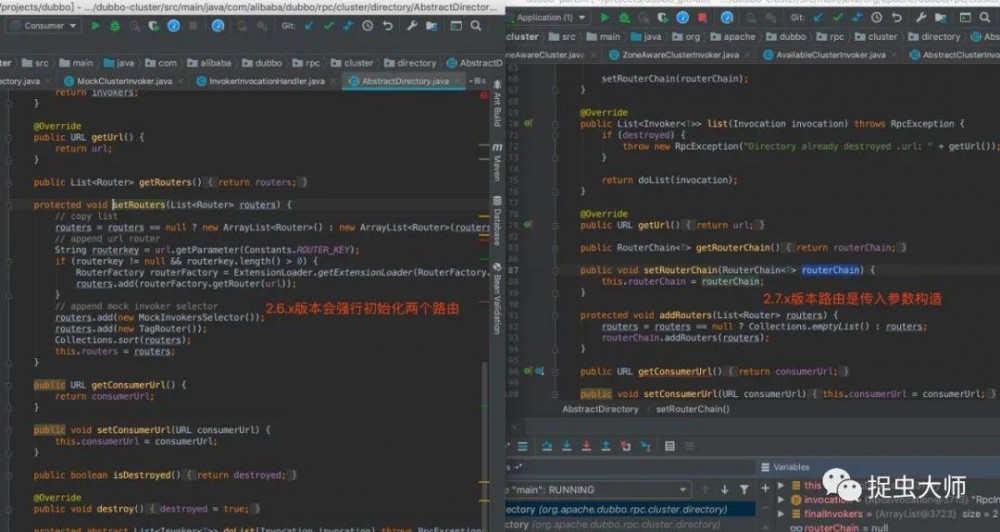Click the Git commit checkmark in left window
Screen dimensions: 1000x532
[328, 26]
